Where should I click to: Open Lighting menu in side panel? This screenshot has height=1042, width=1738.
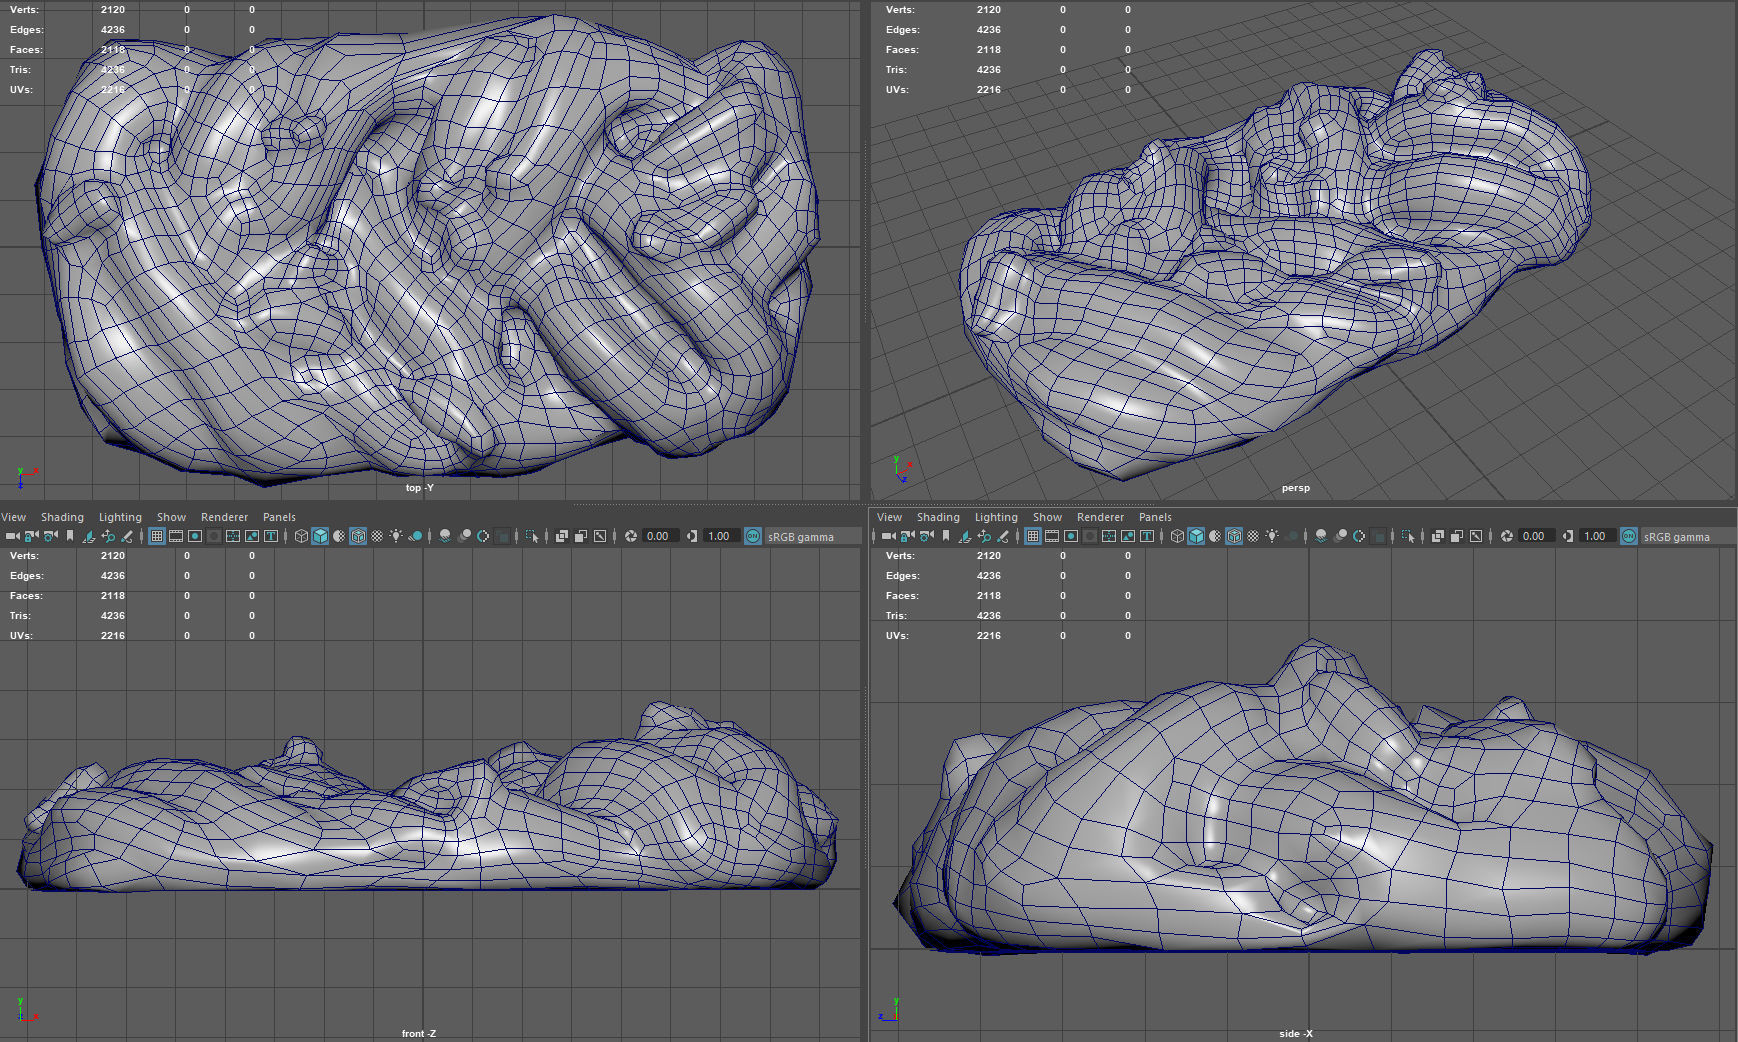coord(996,517)
